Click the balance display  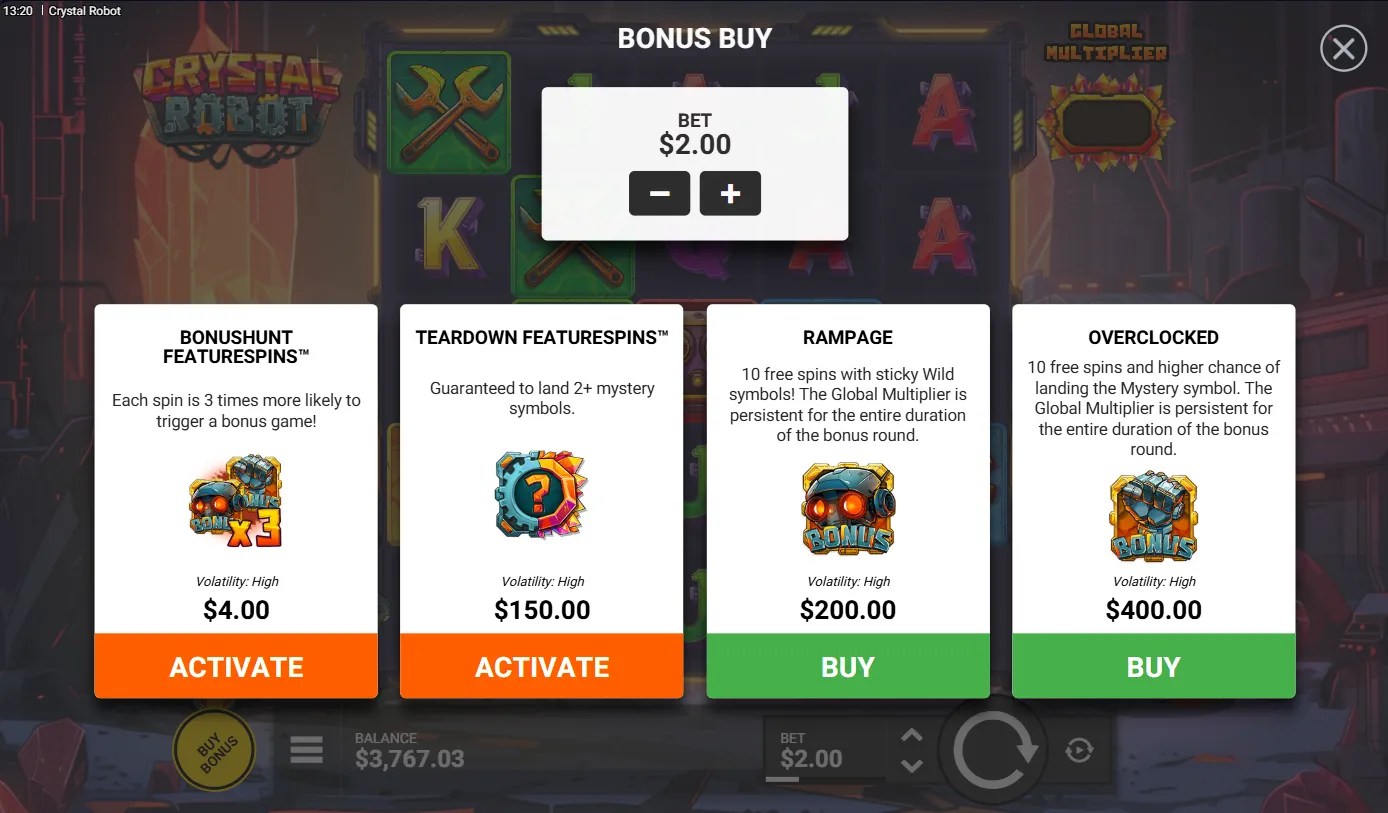(x=410, y=750)
